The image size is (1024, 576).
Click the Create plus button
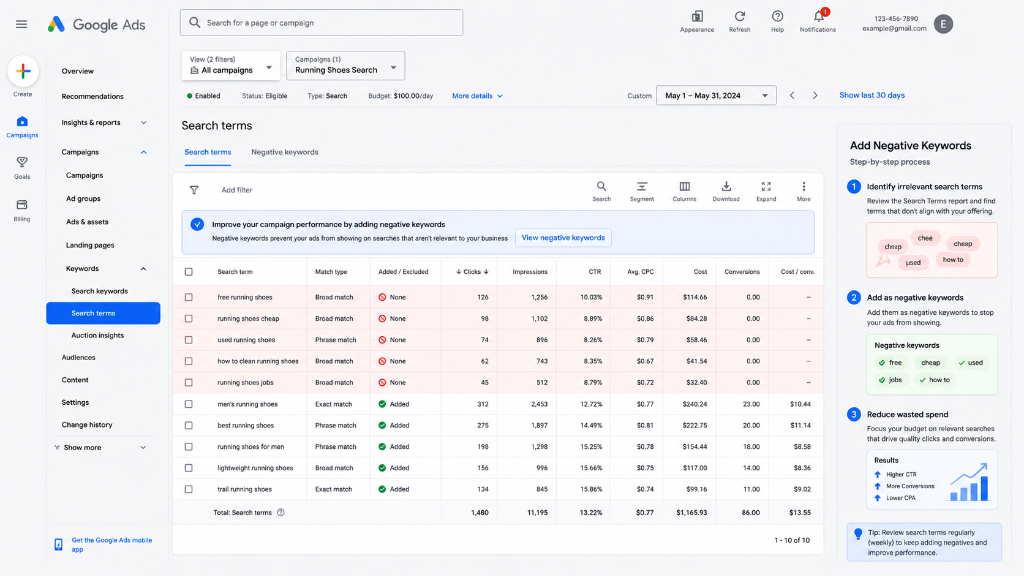pyautogui.click(x=23, y=71)
